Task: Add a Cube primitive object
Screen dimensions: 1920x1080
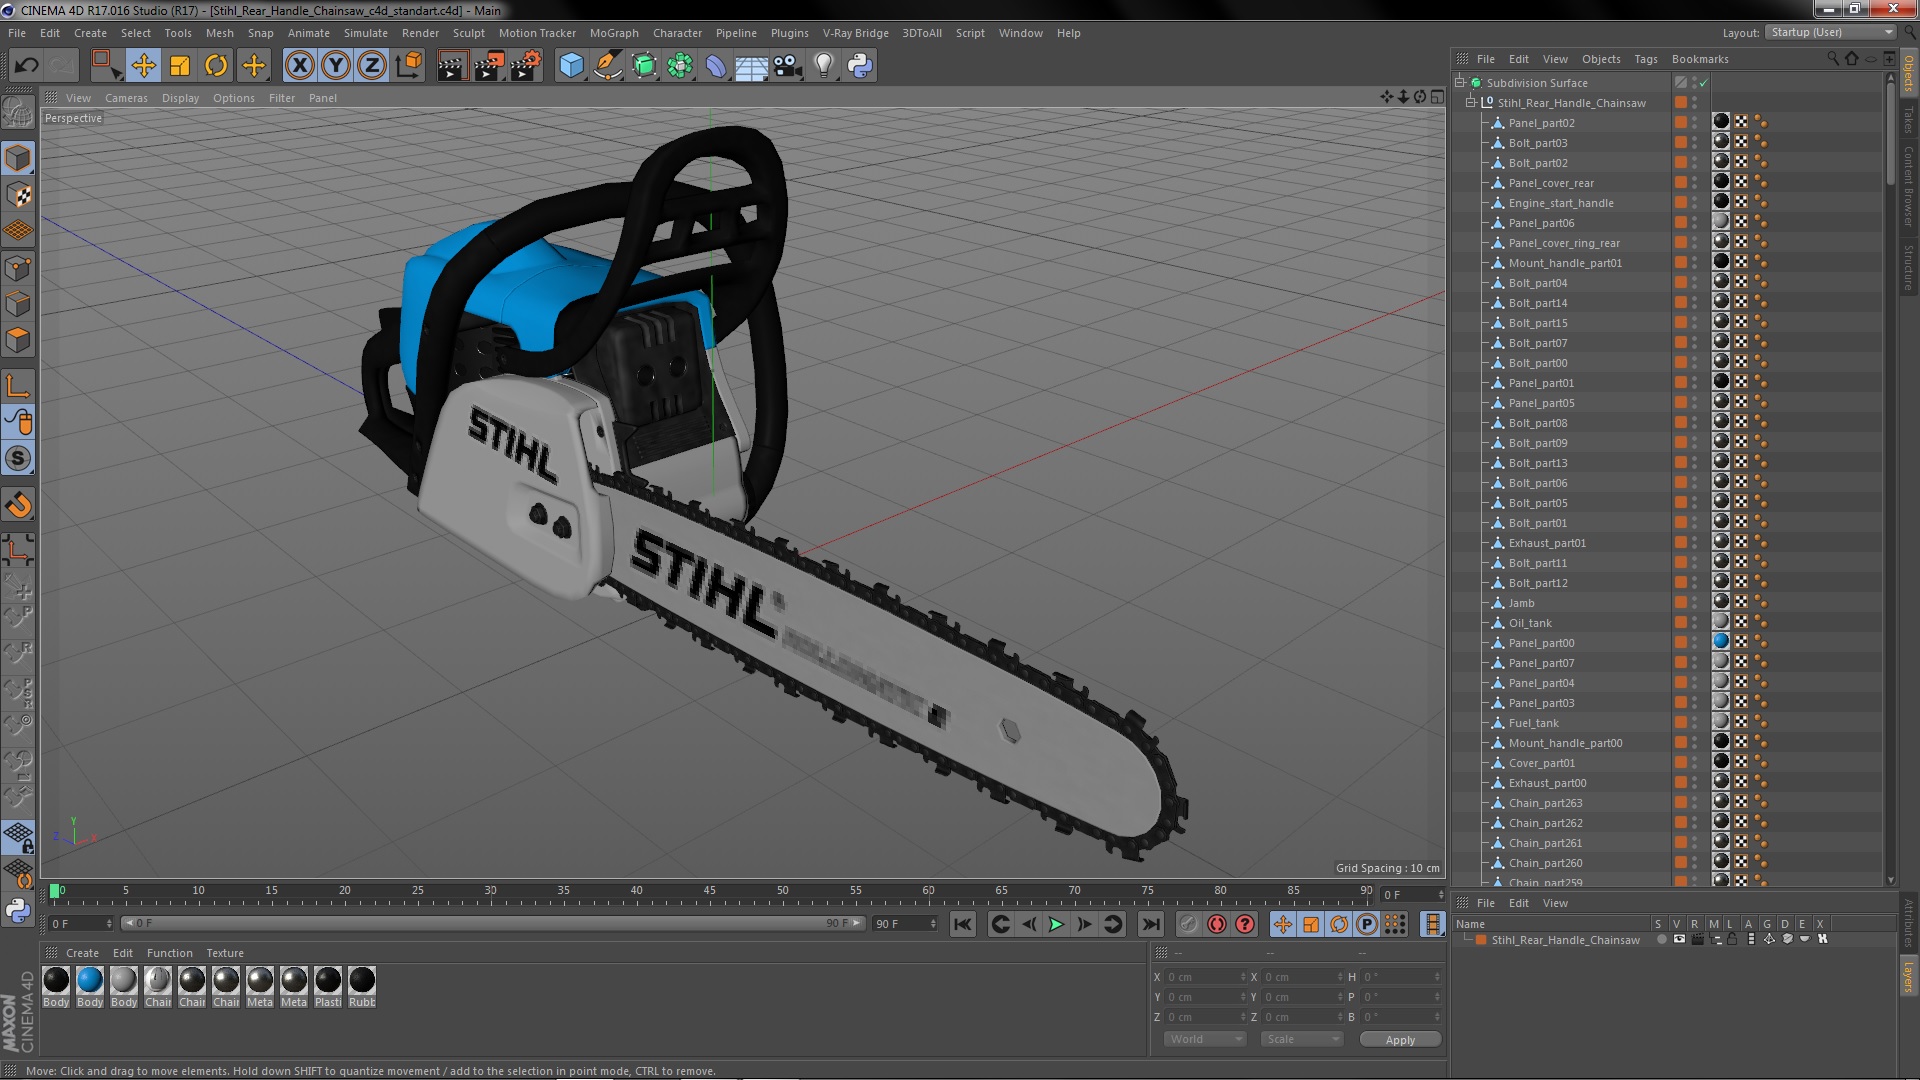Action: point(571,66)
